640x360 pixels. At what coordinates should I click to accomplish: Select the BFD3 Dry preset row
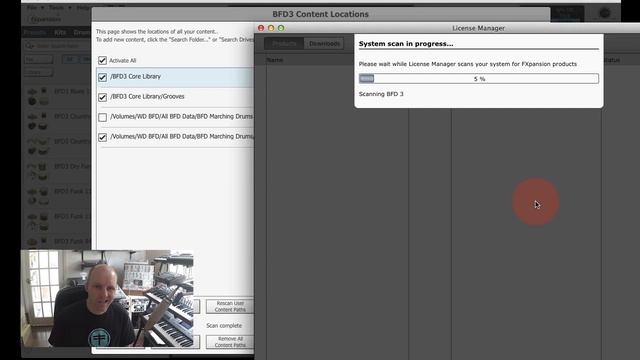point(56,171)
